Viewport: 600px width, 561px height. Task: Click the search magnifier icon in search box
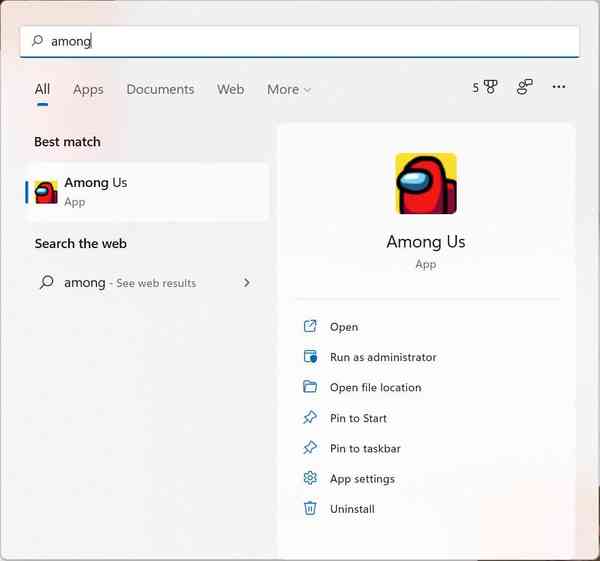point(37,40)
